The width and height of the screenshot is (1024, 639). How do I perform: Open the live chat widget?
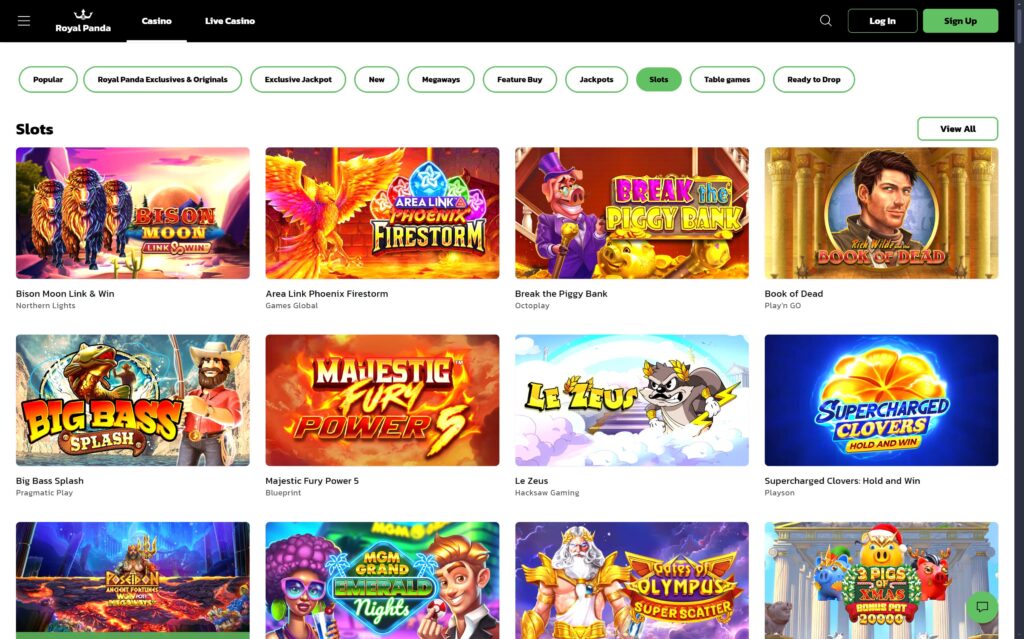[981, 607]
